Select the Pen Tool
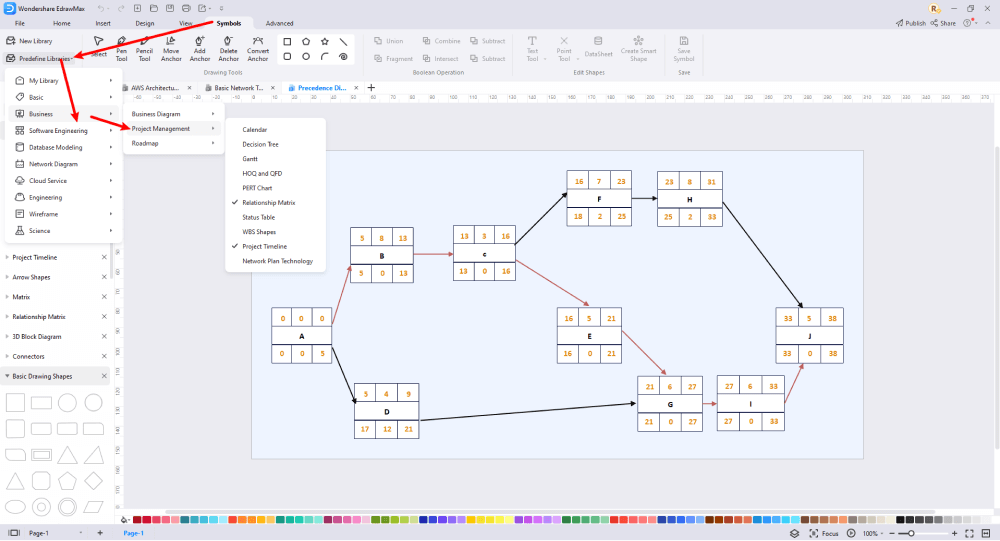Screen dimensions: 1000x541 121,49
